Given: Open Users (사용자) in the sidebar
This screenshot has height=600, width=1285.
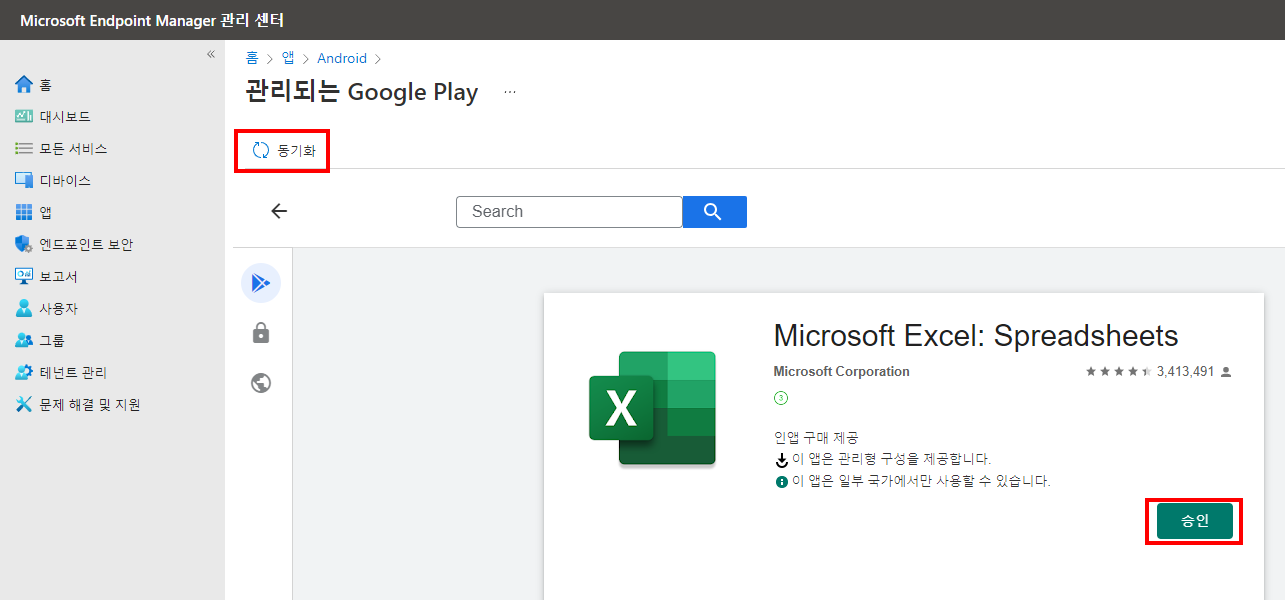Looking at the screenshot, I should click(46, 309).
